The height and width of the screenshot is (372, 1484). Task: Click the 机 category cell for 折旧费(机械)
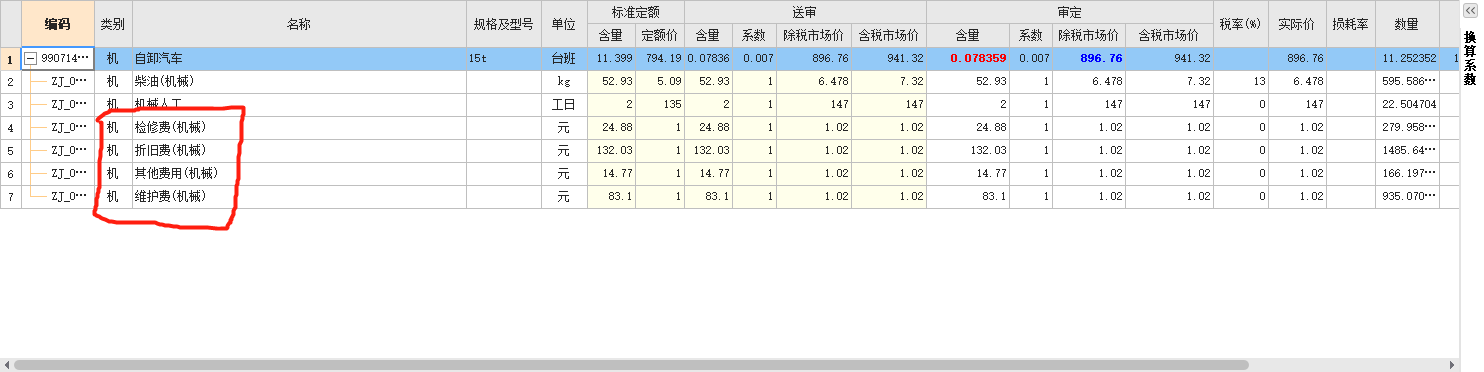[113, 150]
